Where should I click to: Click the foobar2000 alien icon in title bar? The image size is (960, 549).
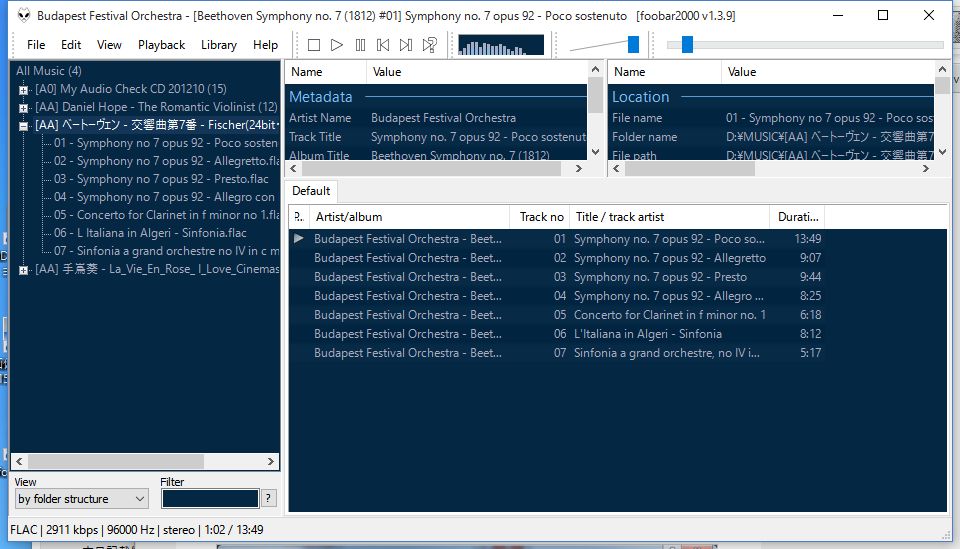pos(23,15)
